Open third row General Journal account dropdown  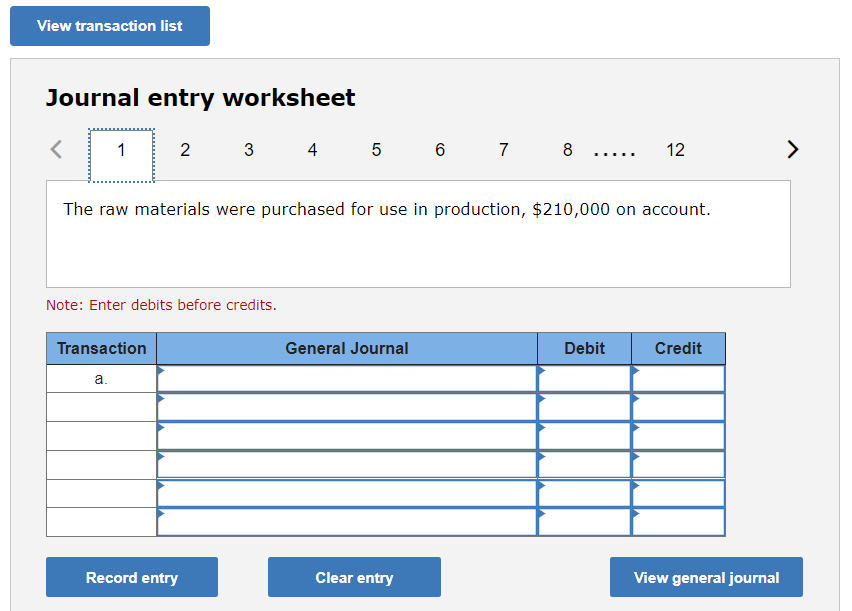click(x=346, y=436)
